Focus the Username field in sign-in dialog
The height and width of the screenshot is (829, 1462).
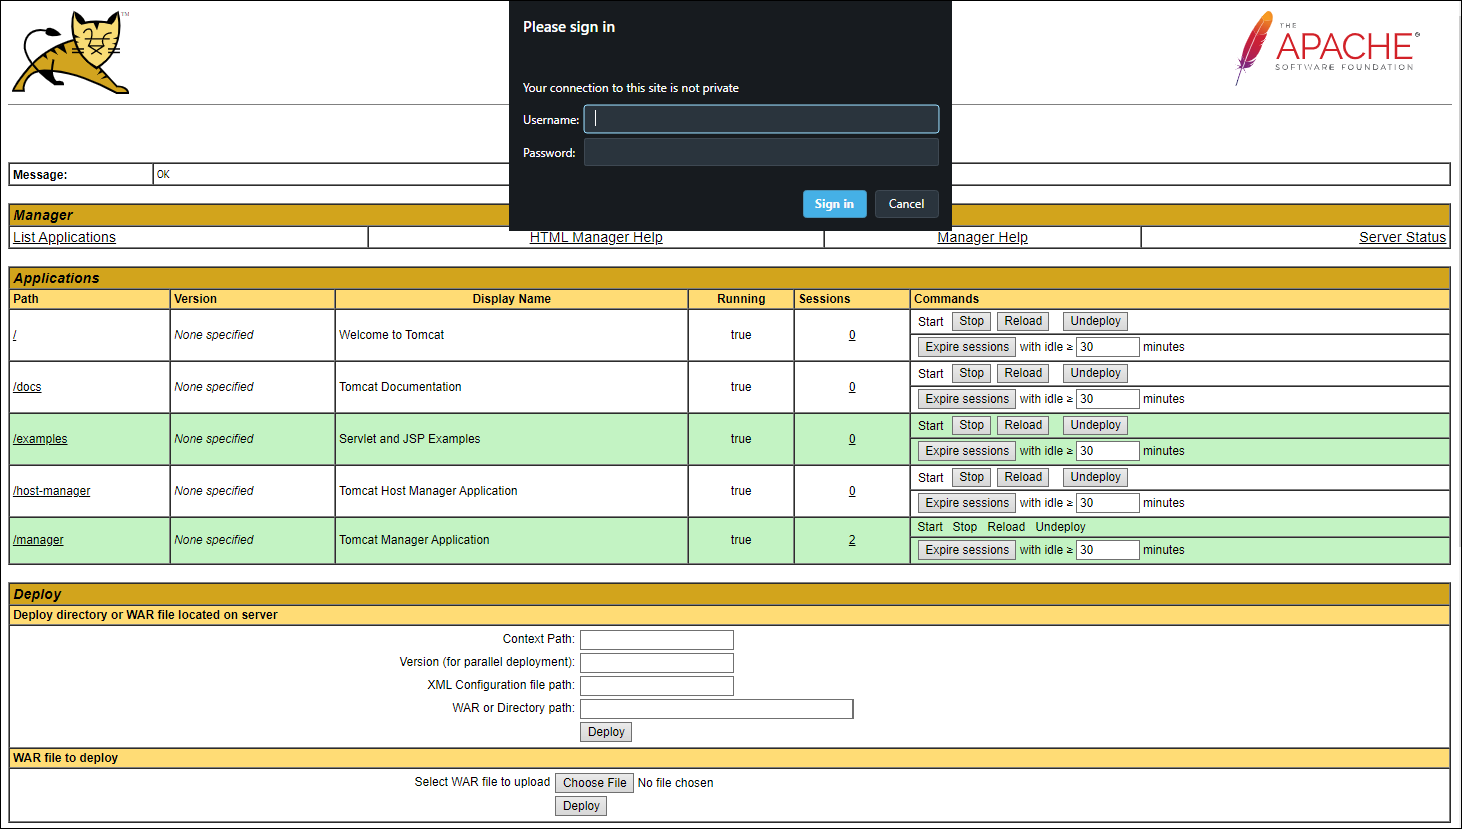pyautogui.click(x=761, y=119)
